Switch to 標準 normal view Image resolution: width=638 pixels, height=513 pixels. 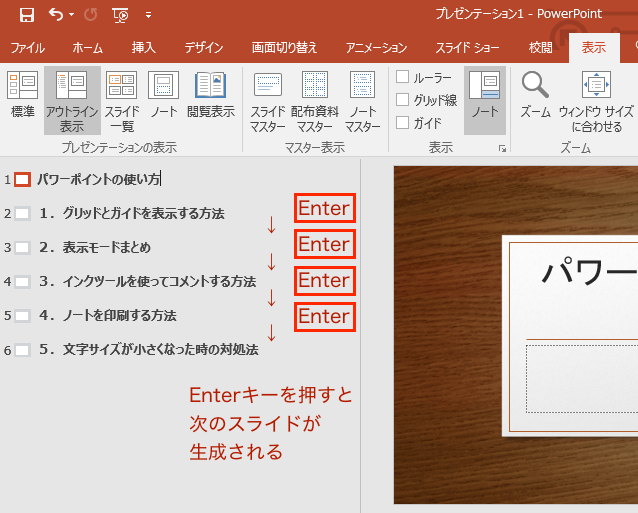point(22,100)
